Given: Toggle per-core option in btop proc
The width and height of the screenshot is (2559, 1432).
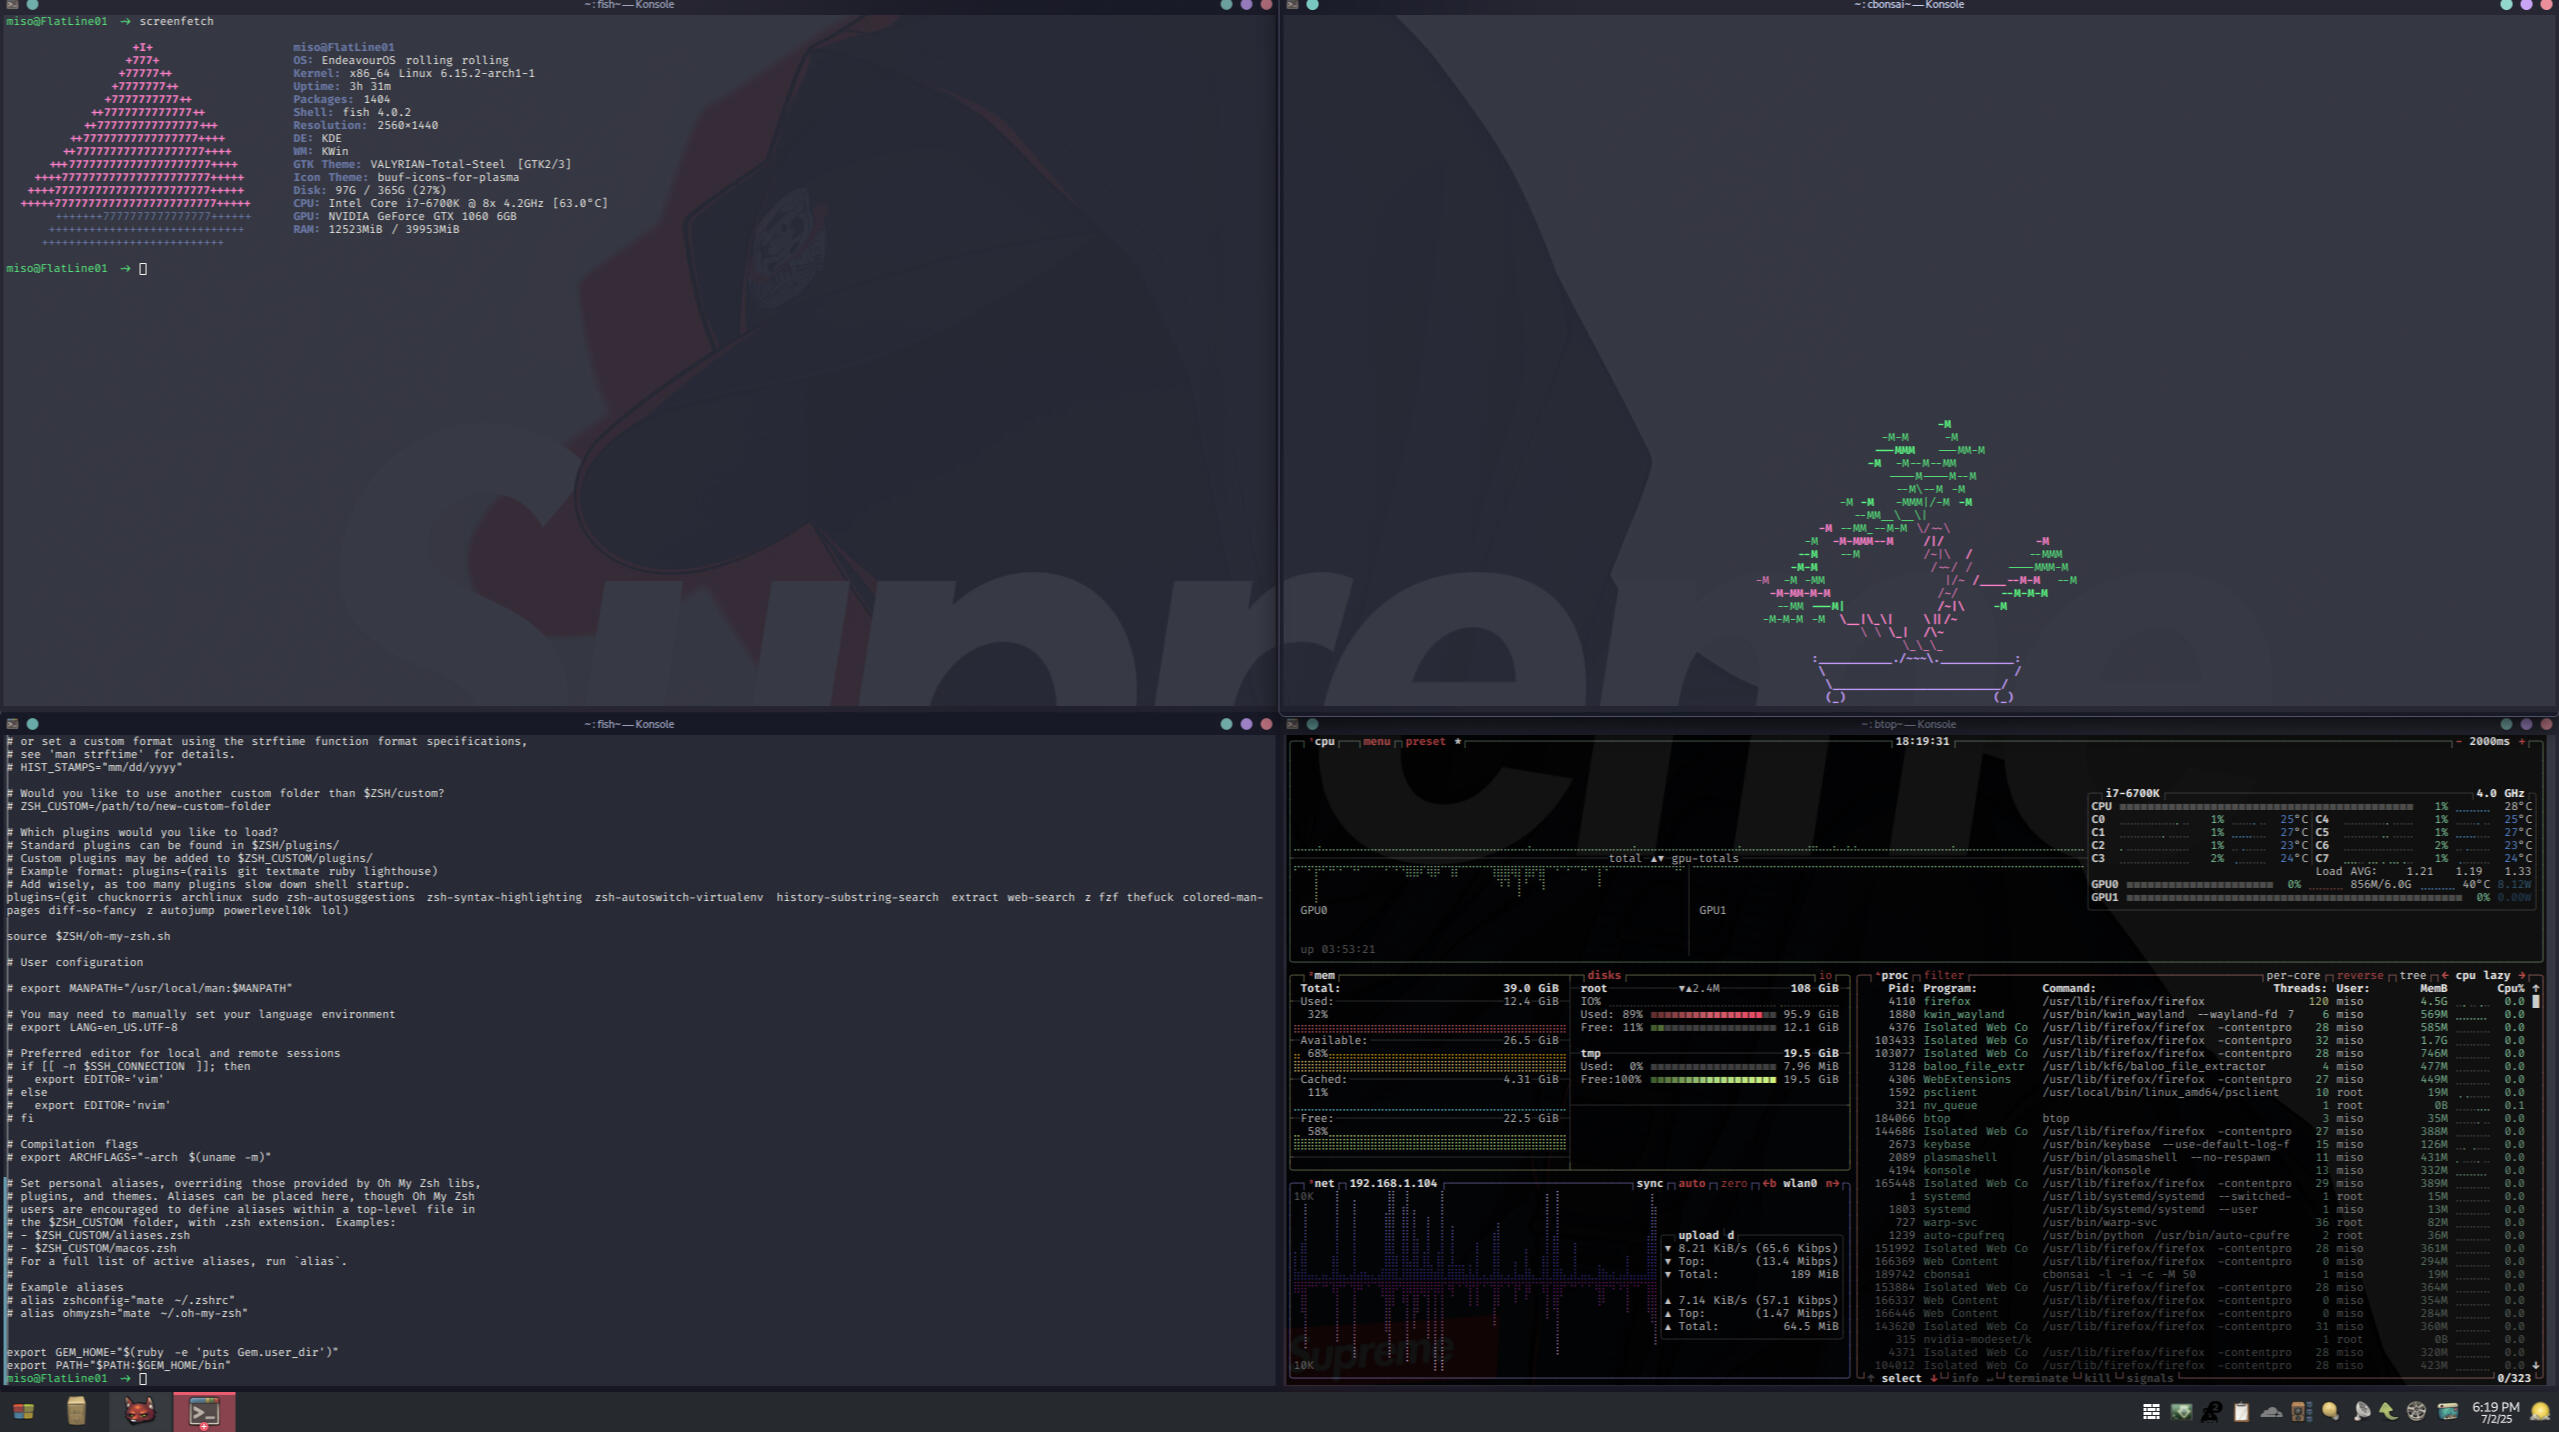Looking at the screenshot, I should [x=2292, y=975].
